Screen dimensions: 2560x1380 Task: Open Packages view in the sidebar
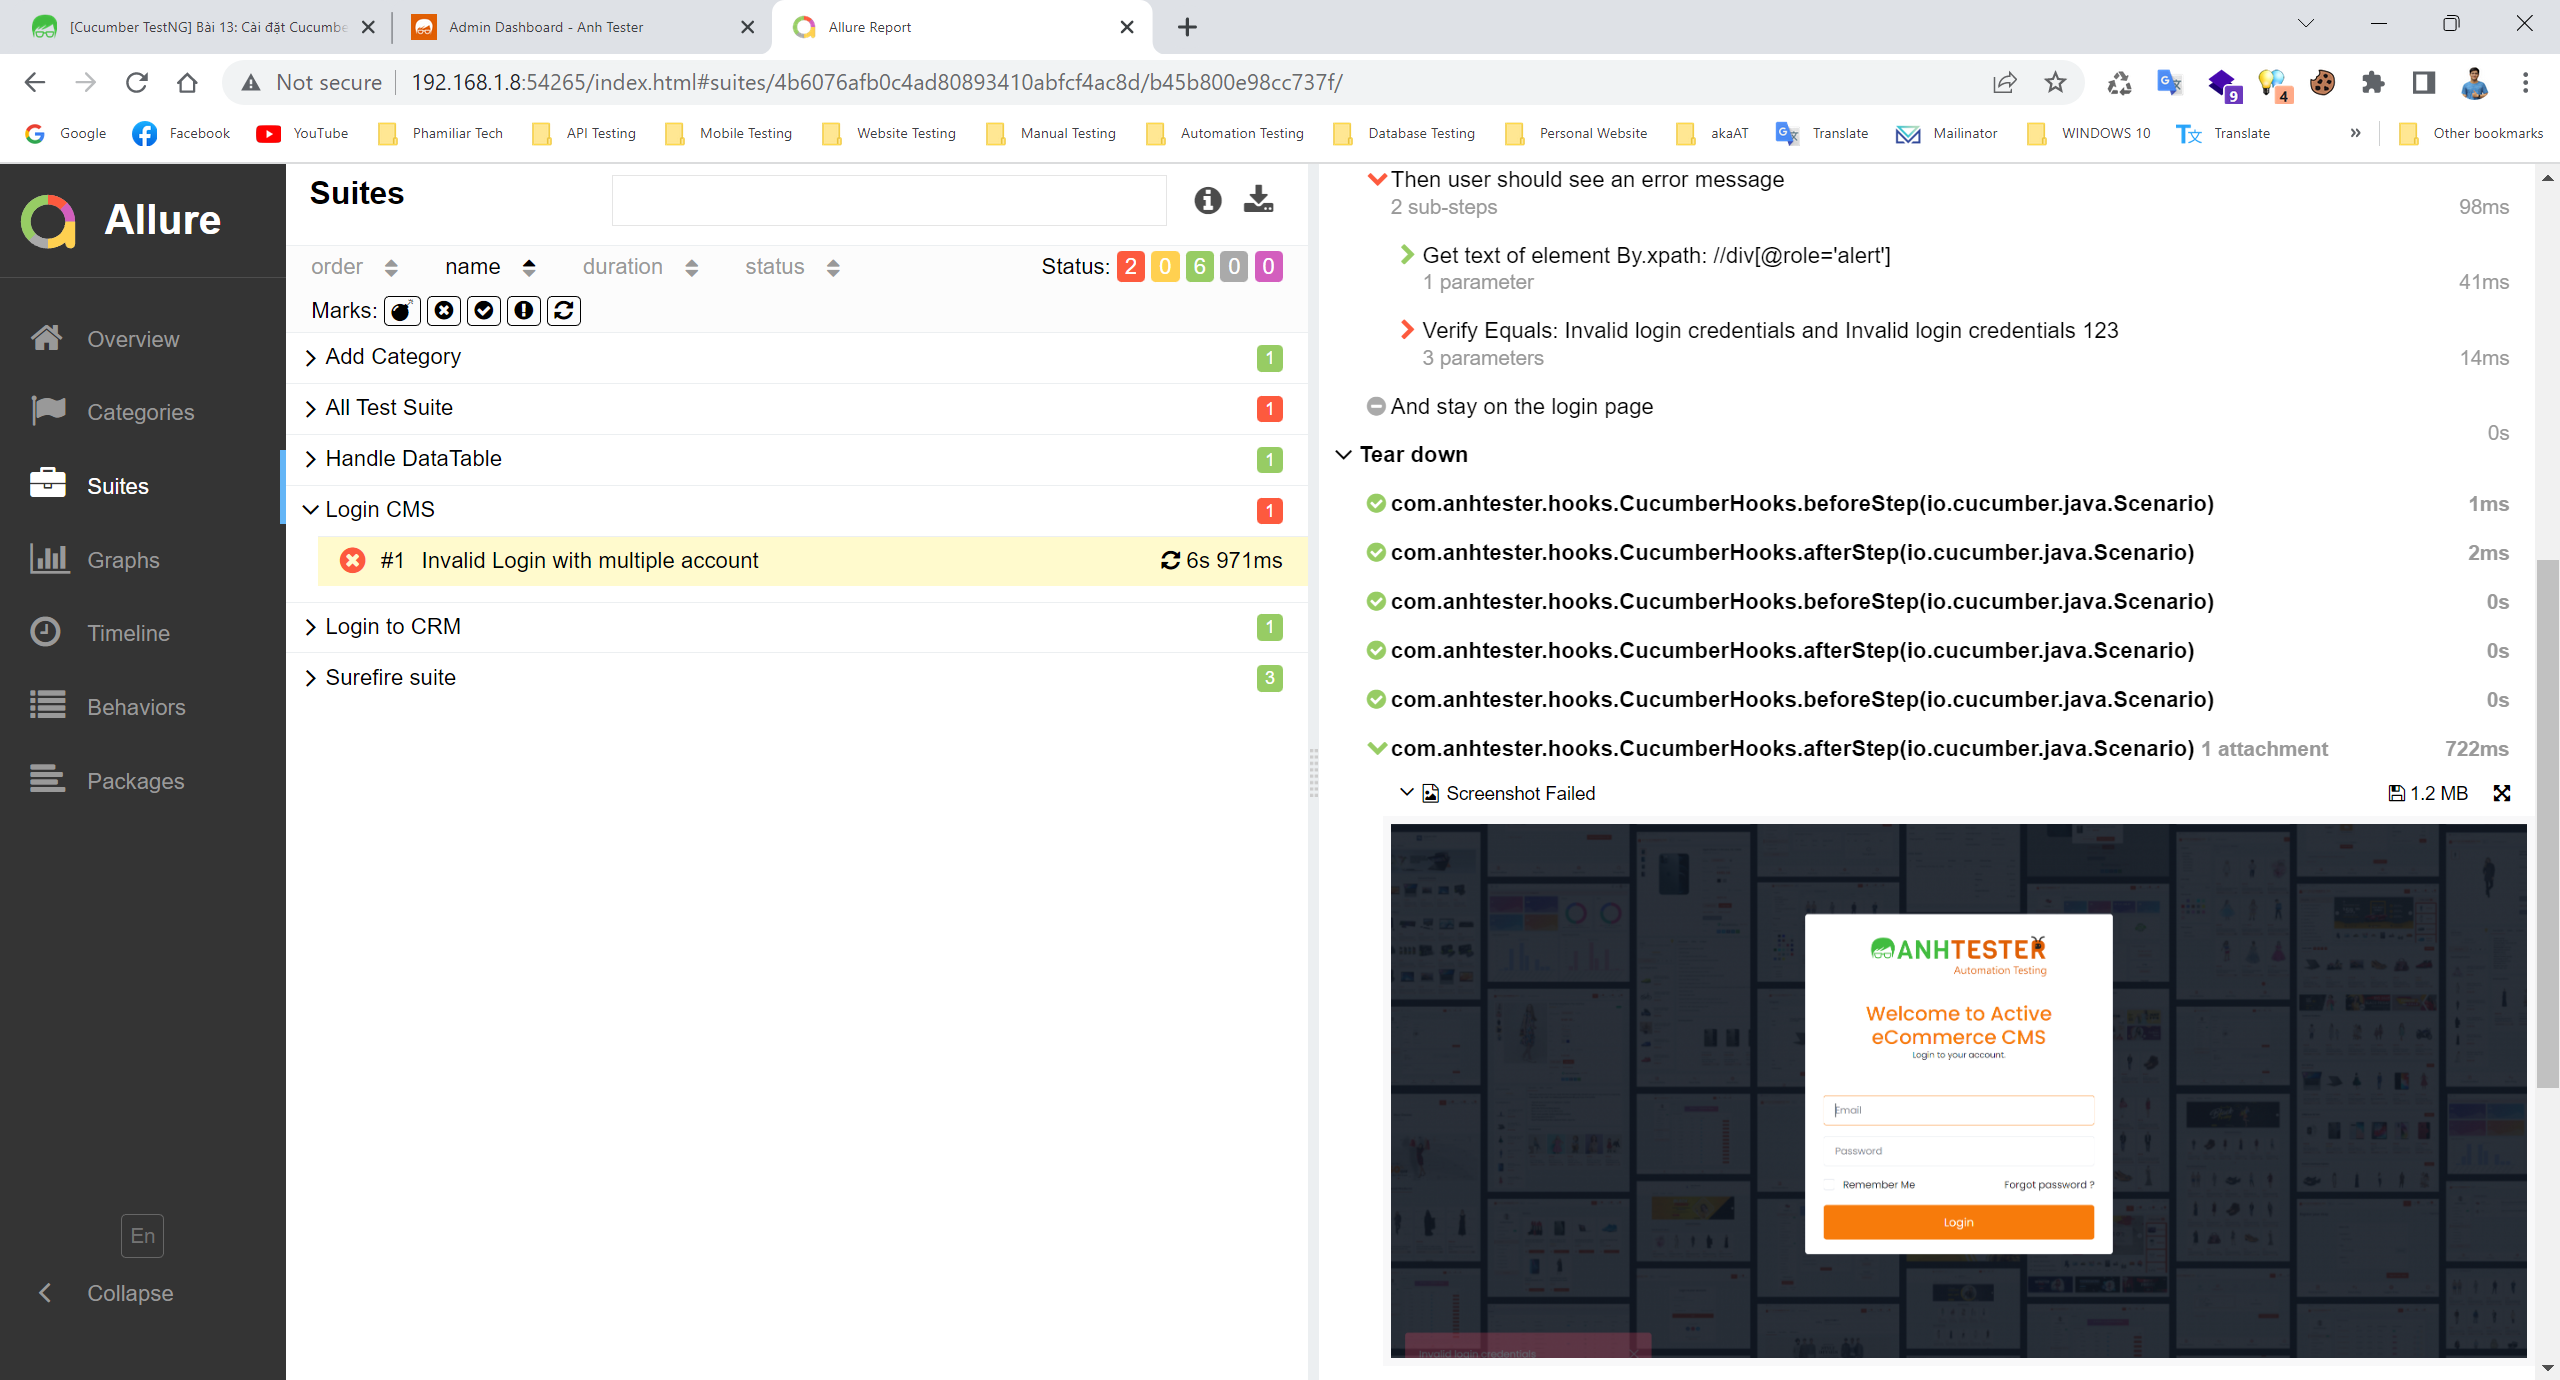[x=135, y=781]
